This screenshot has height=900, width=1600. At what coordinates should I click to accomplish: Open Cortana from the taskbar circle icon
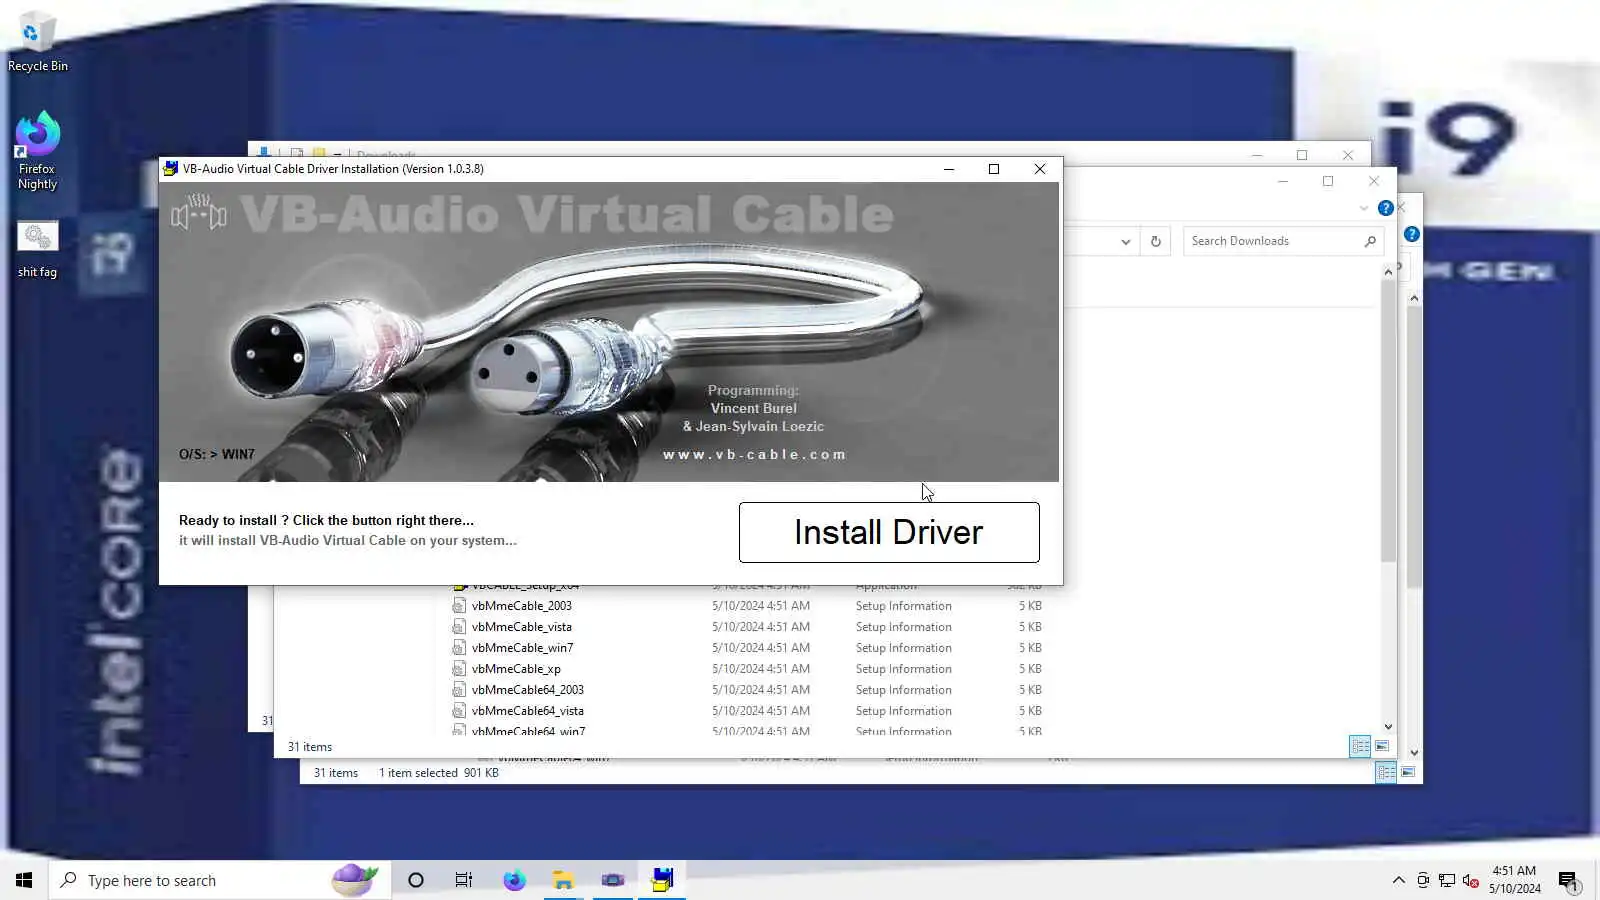(416, 880)
